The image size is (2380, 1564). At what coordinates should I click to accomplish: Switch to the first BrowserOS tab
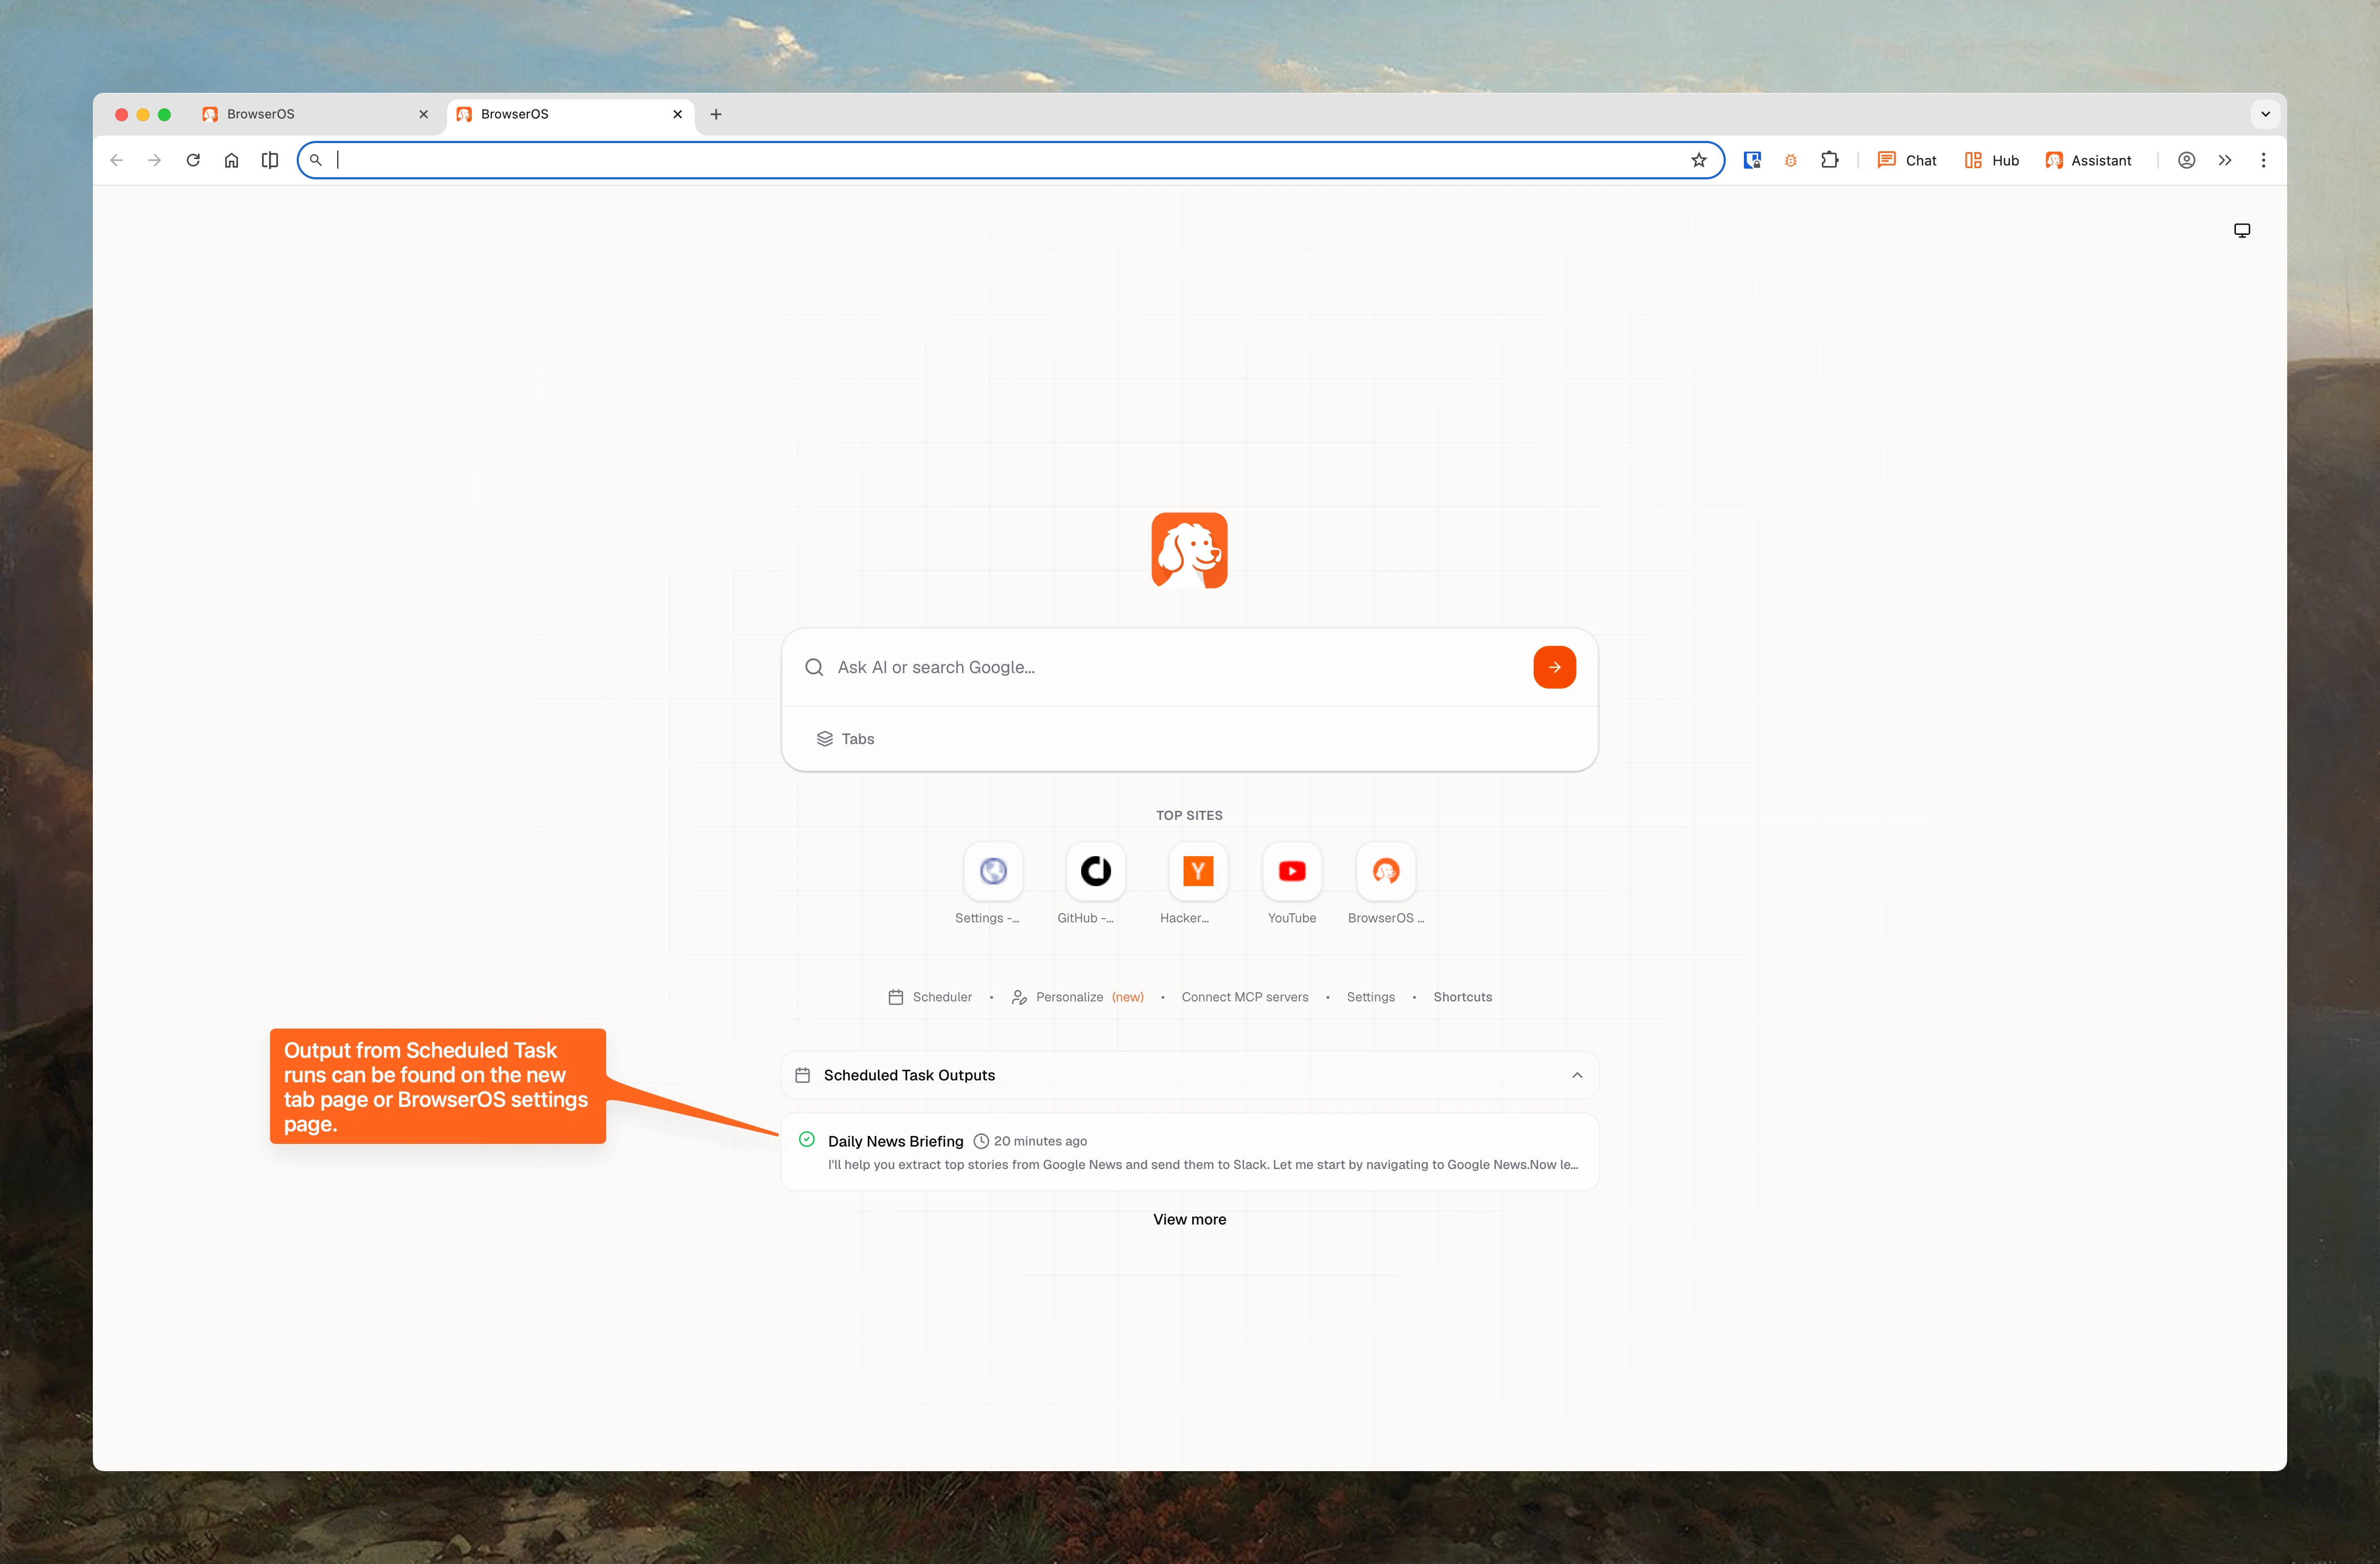coord(300,114)
